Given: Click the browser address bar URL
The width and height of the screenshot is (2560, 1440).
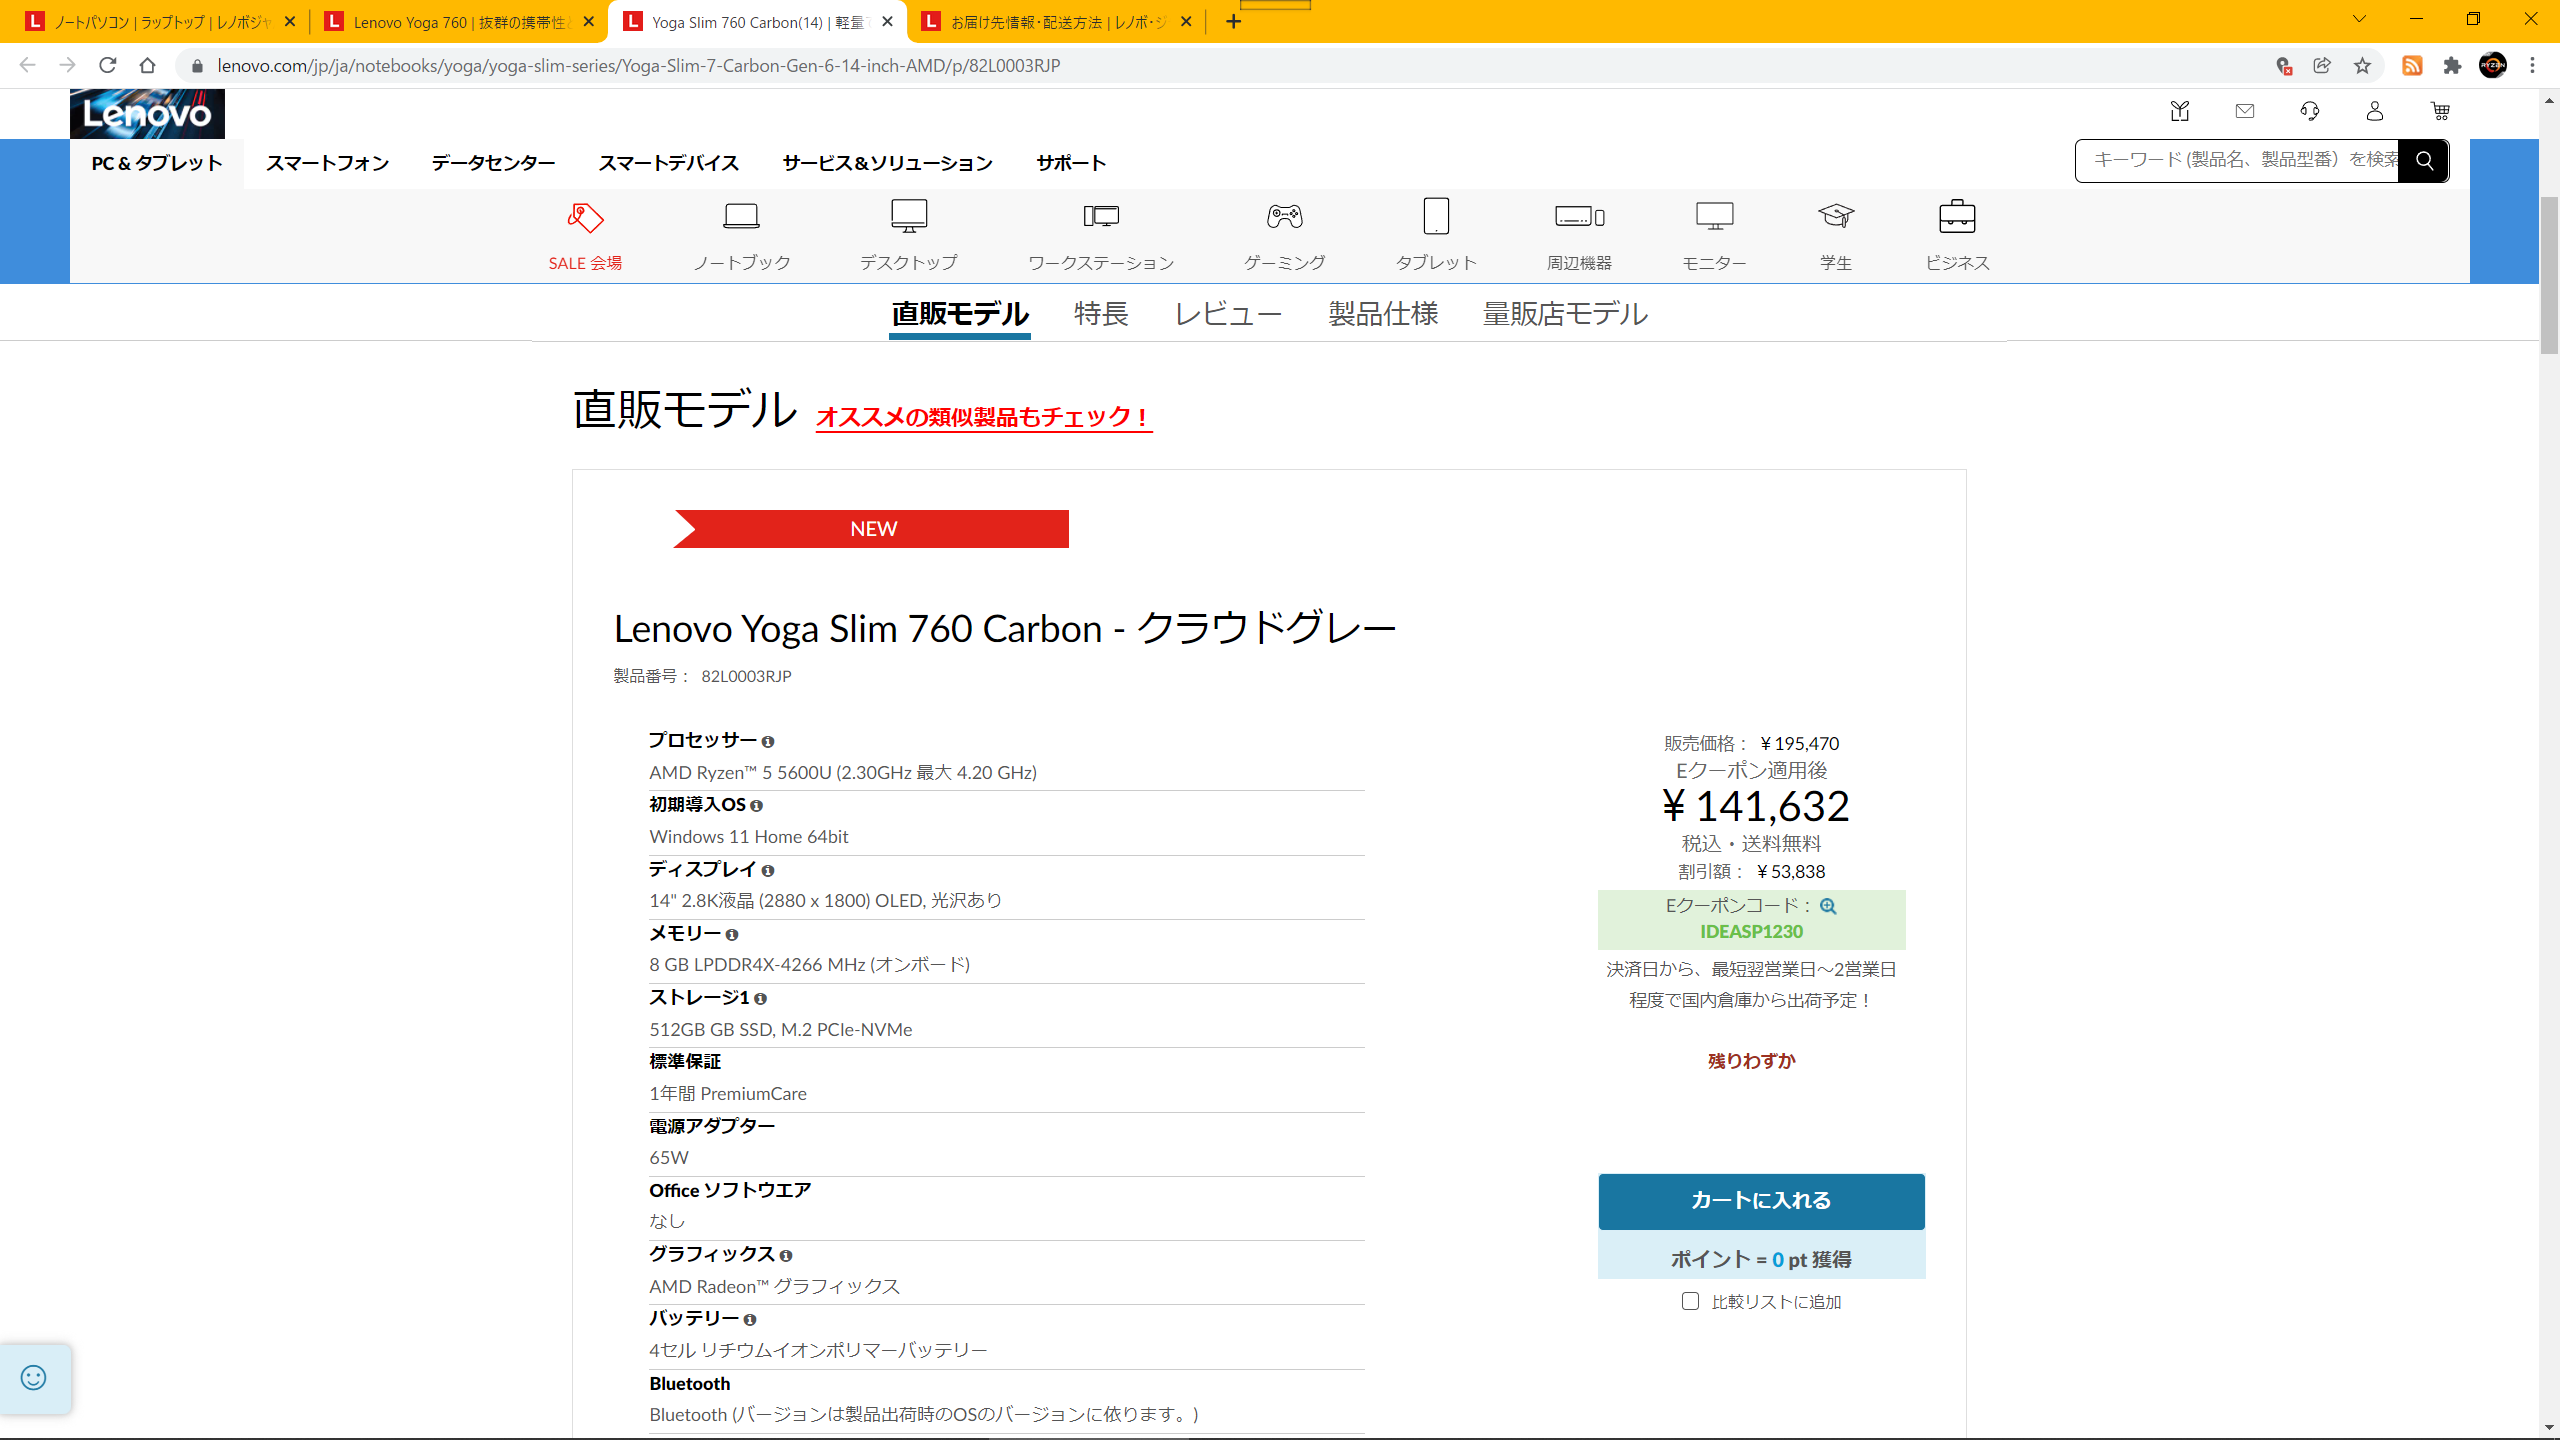Looking at the screenshot, I should (x=638, y=66).
